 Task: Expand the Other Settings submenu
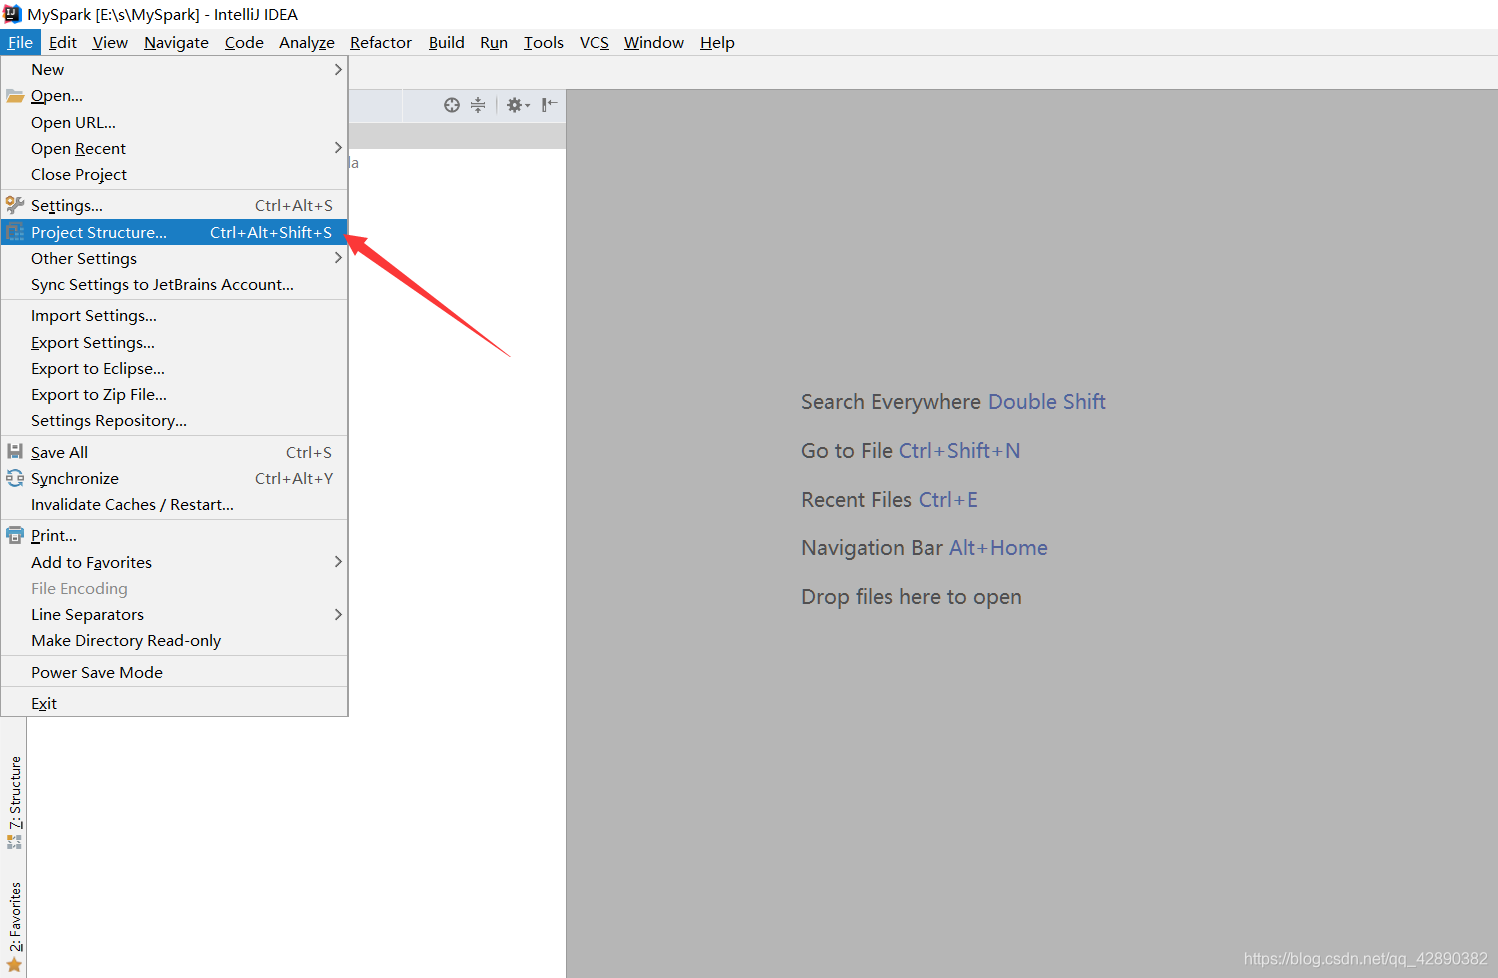[174, 258]
